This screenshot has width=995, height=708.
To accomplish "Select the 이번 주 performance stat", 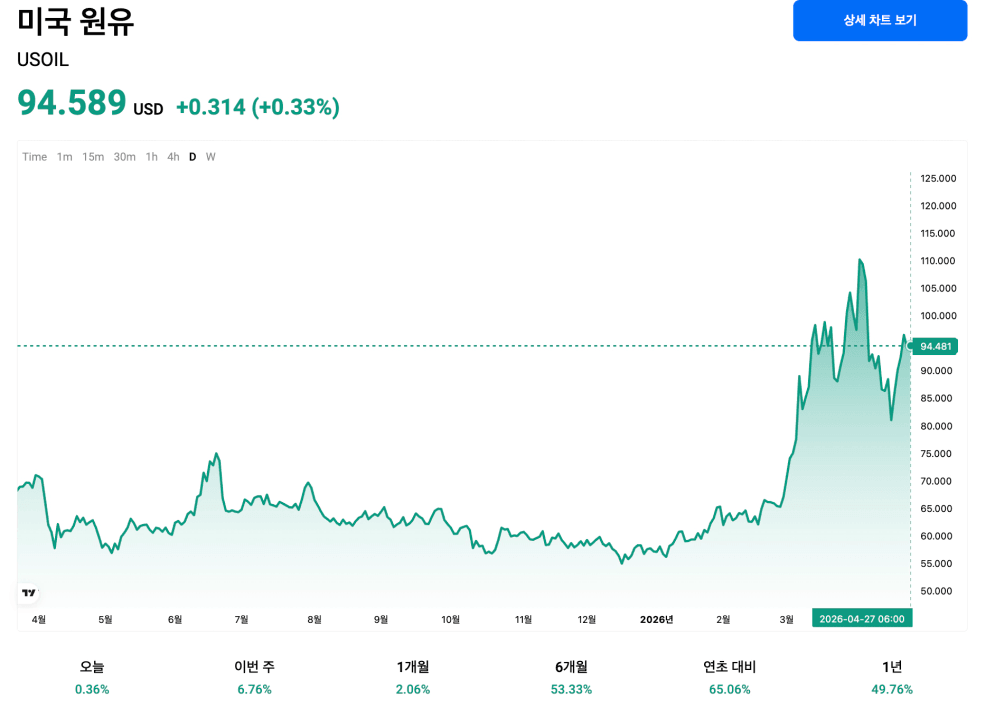I will tap(254, 678).
